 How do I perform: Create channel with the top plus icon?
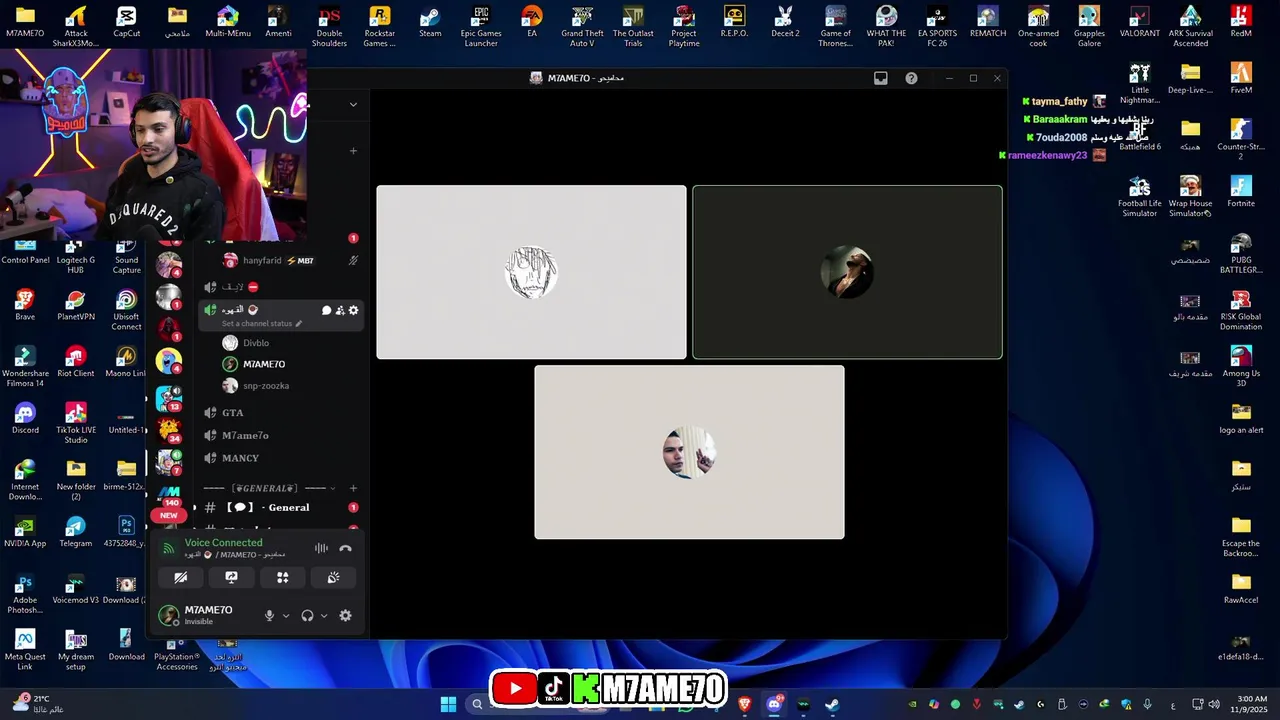pos(353,151)
